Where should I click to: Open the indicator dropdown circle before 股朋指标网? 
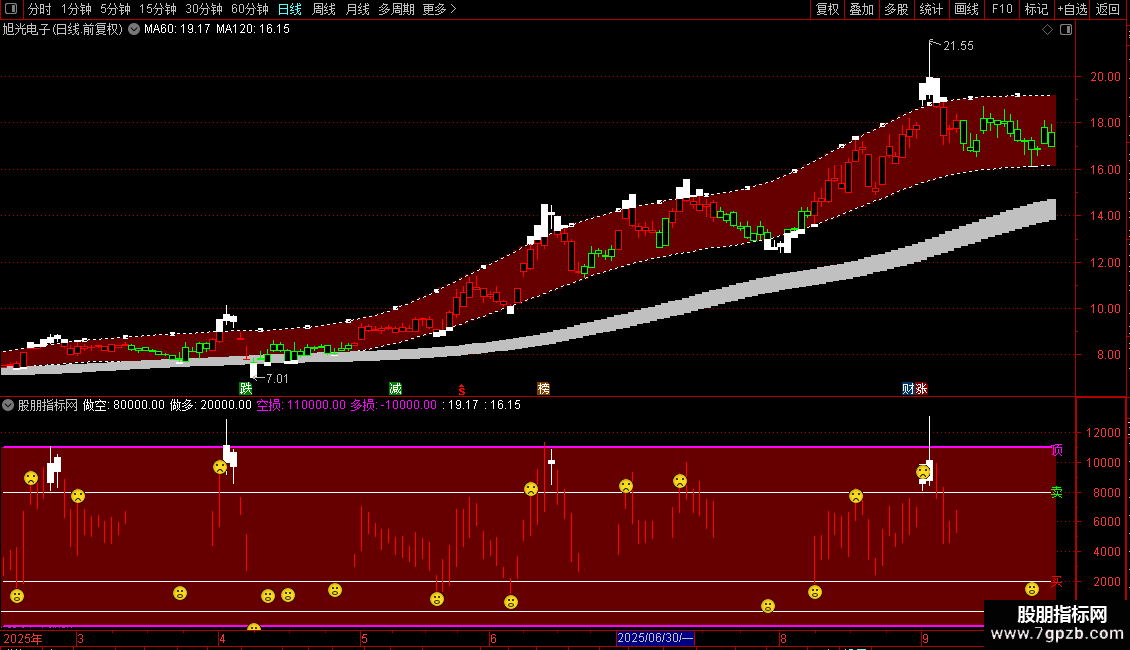(x=8, y=405)
